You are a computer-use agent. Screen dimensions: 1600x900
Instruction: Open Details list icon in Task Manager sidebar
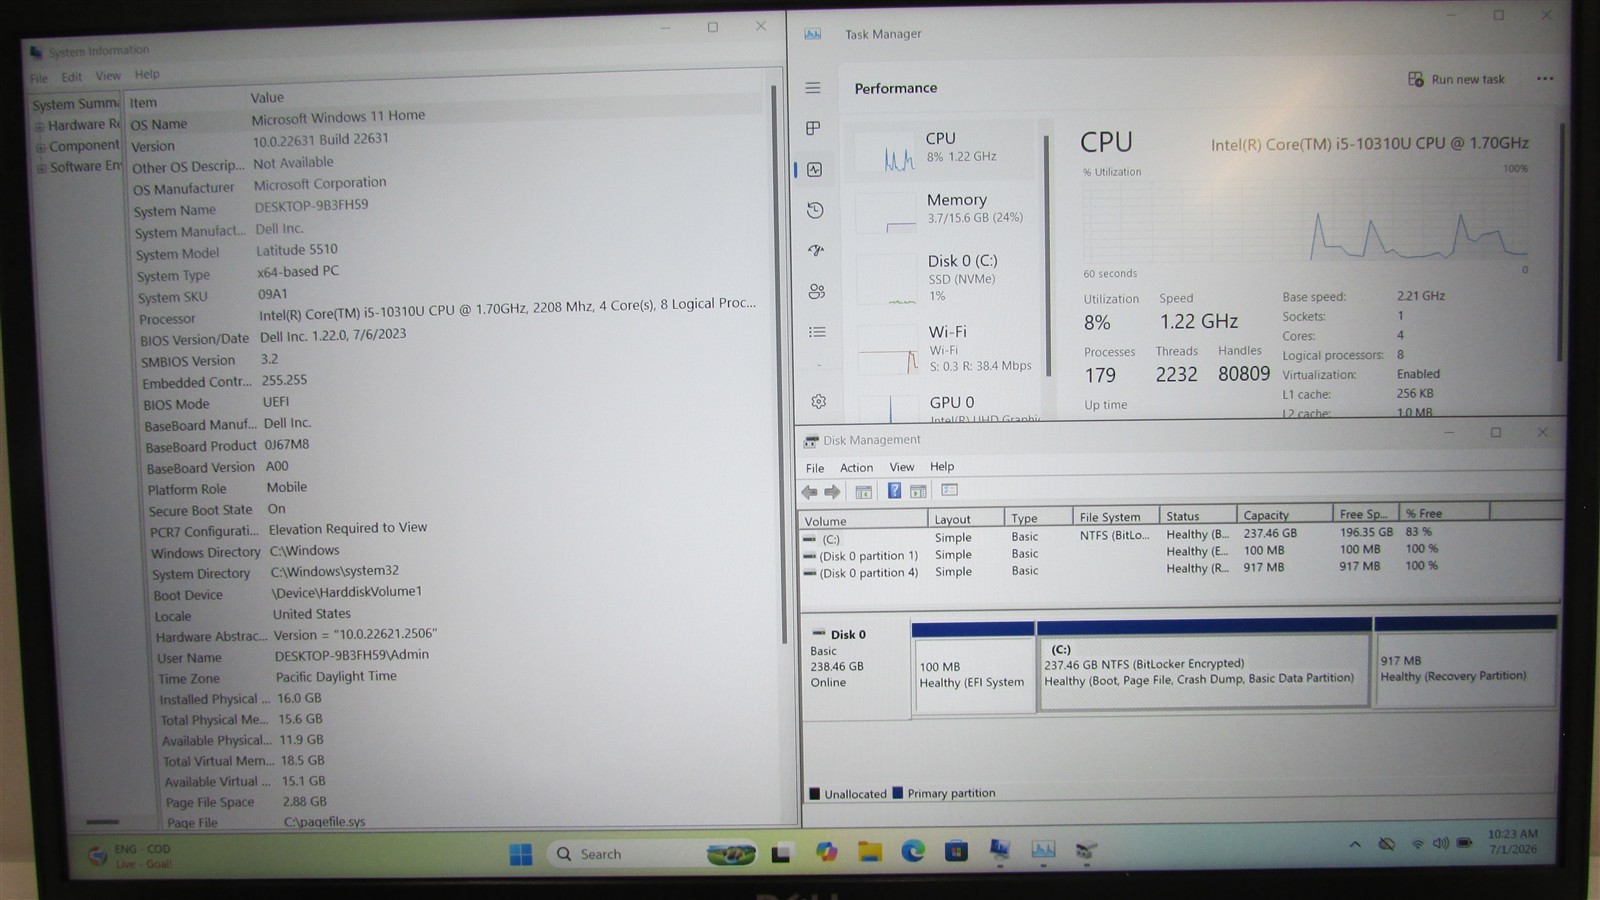pos(817,332)
